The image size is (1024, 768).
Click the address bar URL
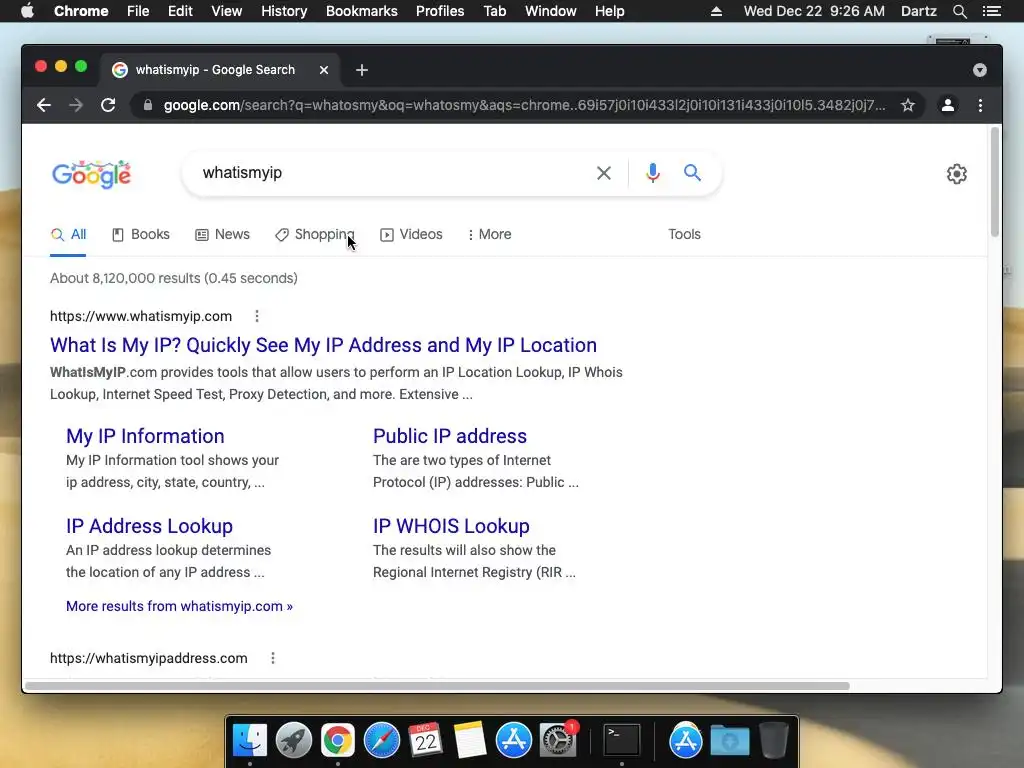(x=524, y=105)
